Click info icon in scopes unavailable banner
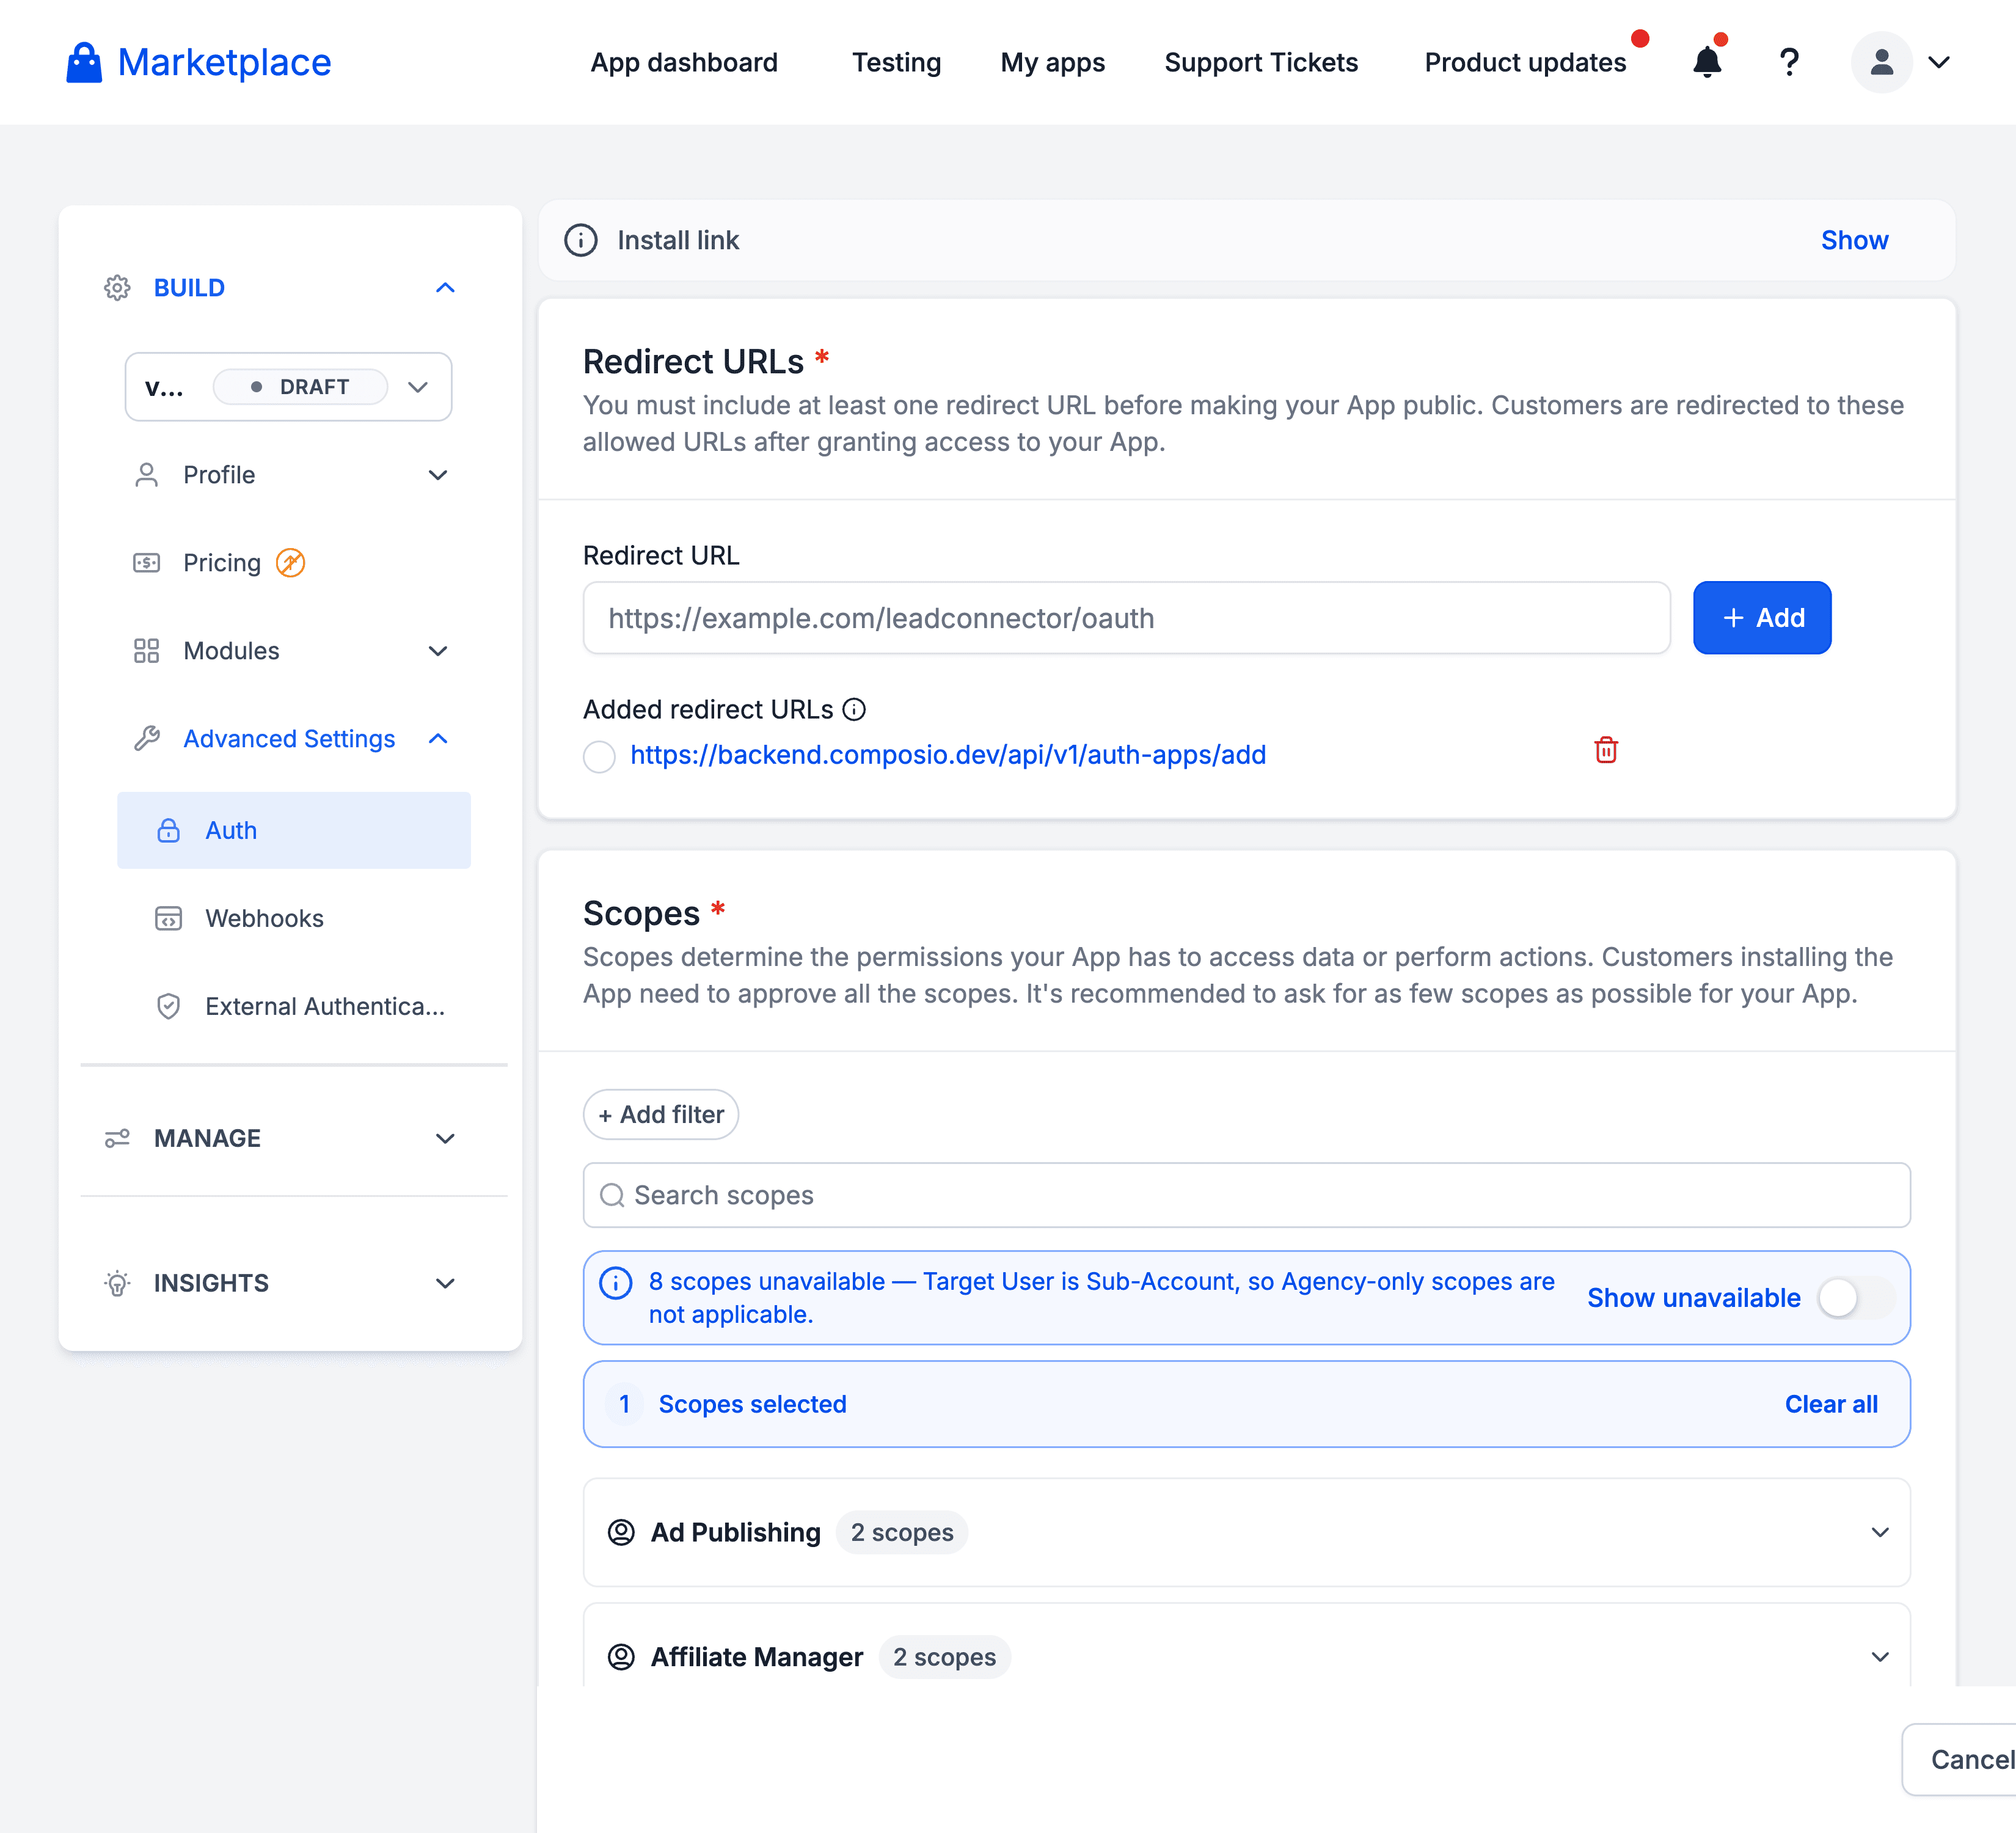Viewport: 2016px width, 1833px height. [615, 1283]
